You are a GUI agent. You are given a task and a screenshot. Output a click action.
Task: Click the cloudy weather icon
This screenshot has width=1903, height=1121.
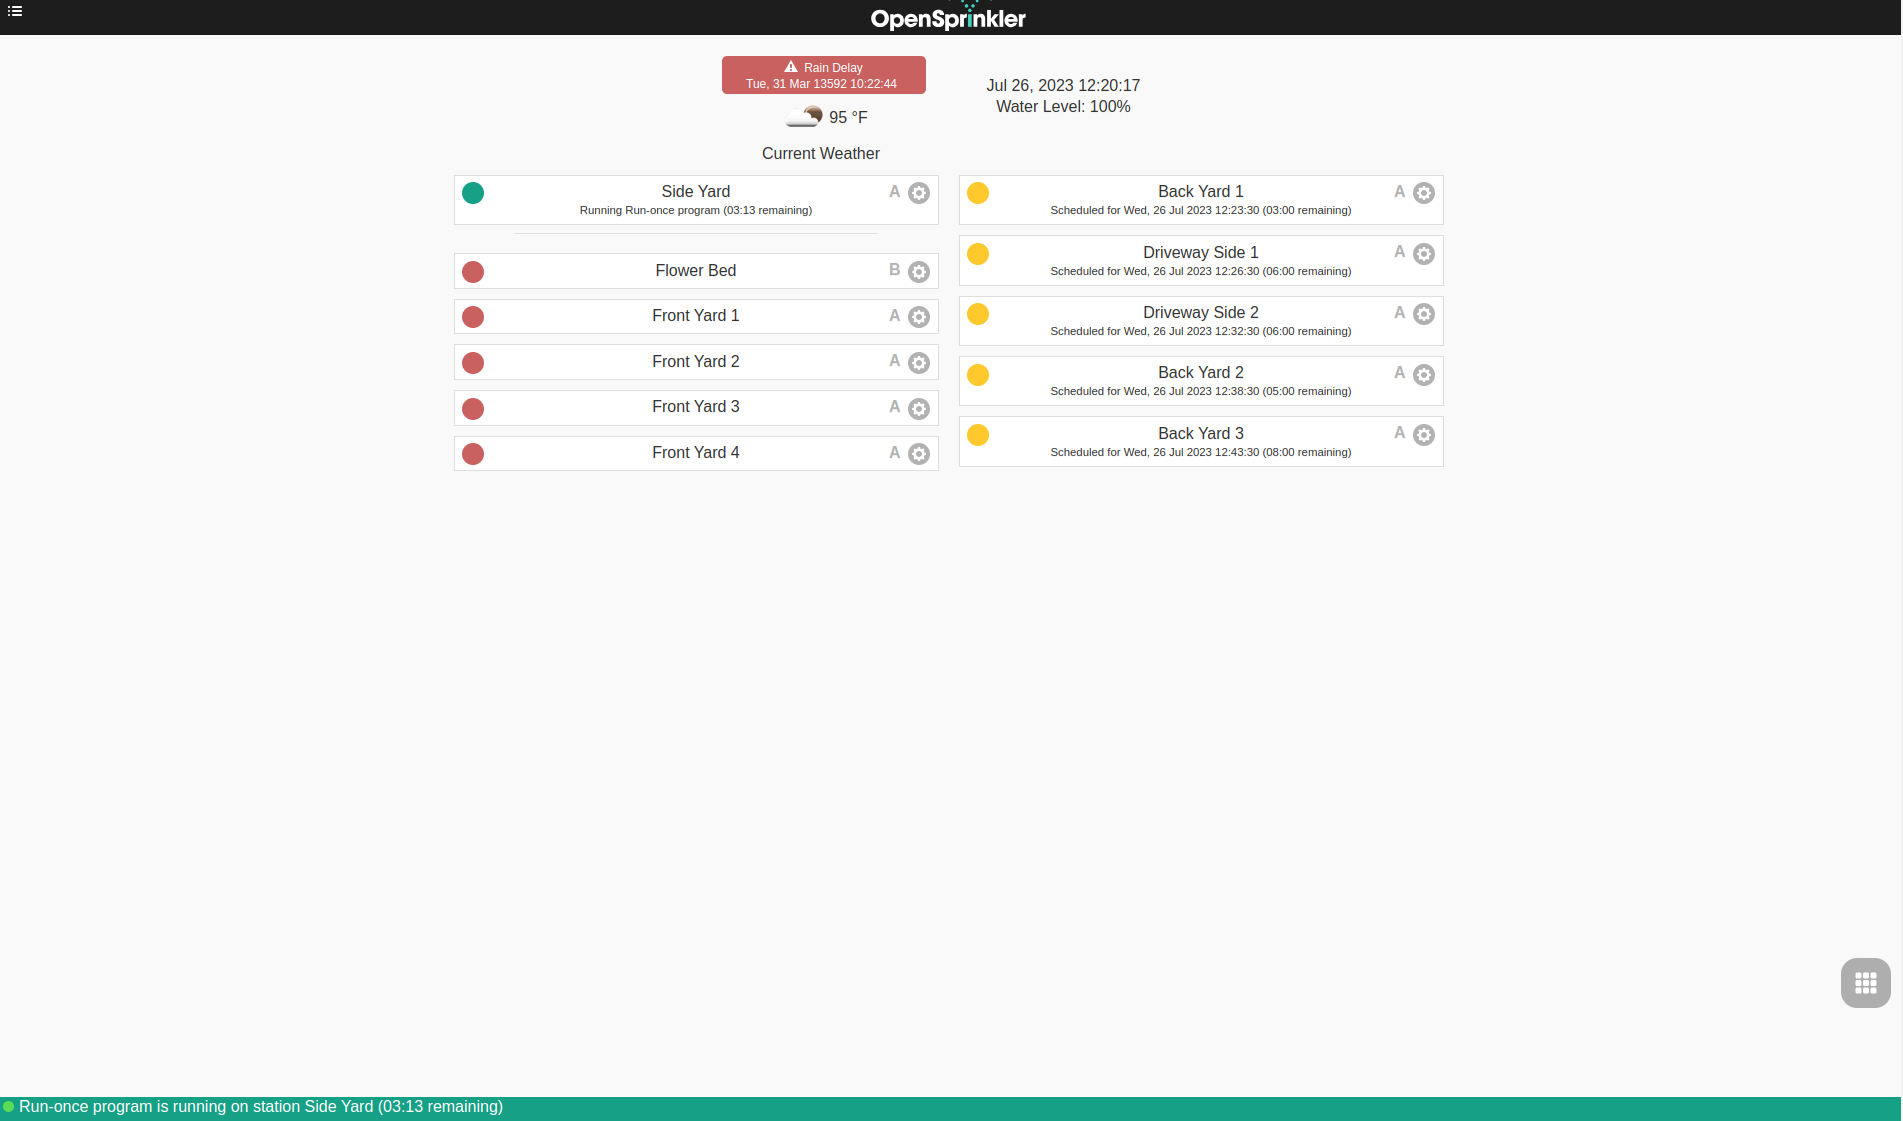point(802,117)
